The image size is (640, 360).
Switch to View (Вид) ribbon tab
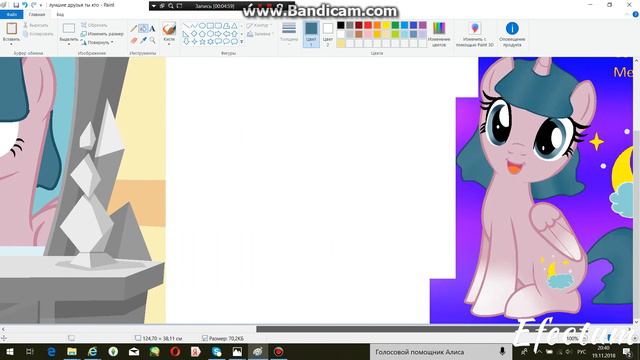click(60, 14)
